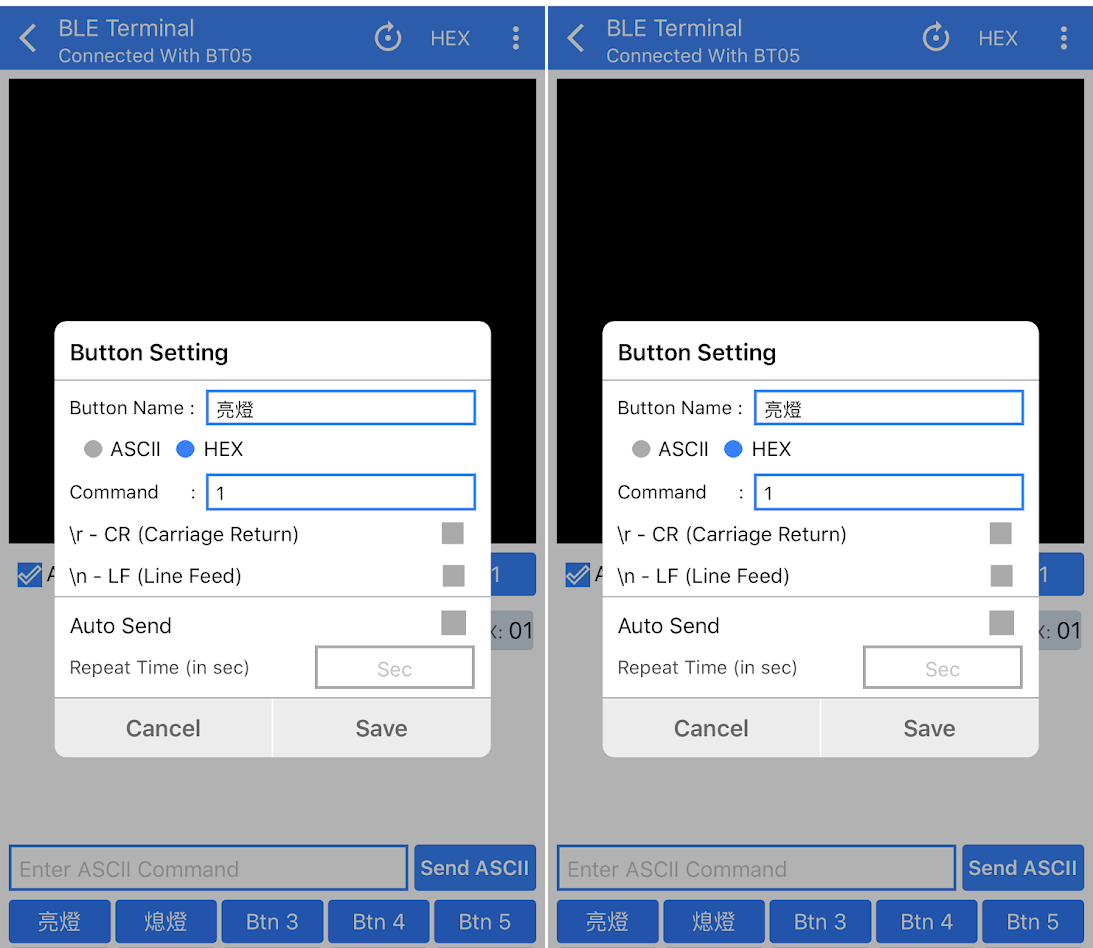
Task: Go back using left screen's back arrow
Action: click(x=28, y=38)
